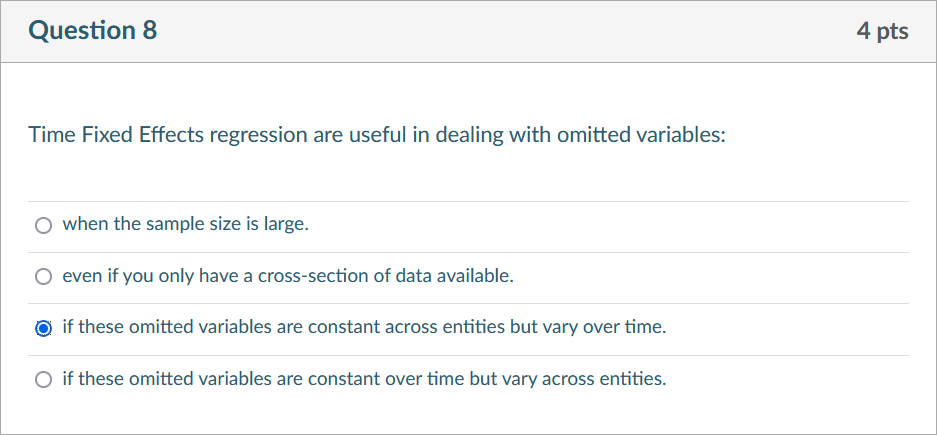Click the answer text 'even if you only have a cross-section'
Image resolution: width=937 pixels, height=435 pixels.
tap(287, 276)
